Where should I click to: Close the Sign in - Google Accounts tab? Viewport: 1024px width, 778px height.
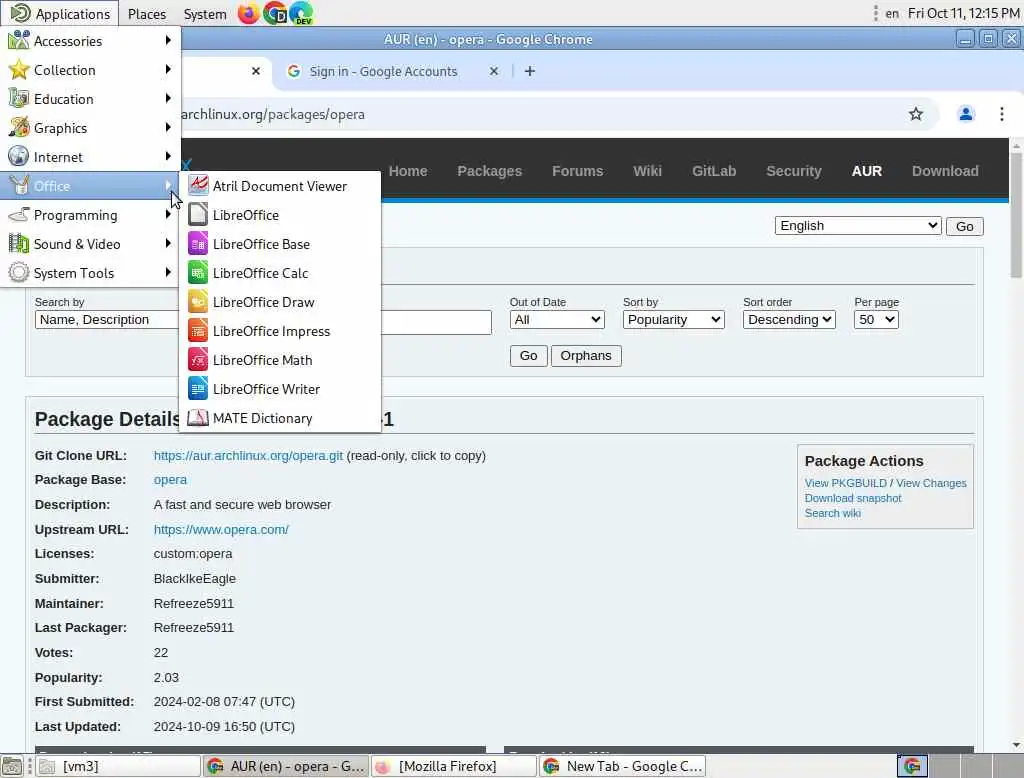[x=494, y=71]
